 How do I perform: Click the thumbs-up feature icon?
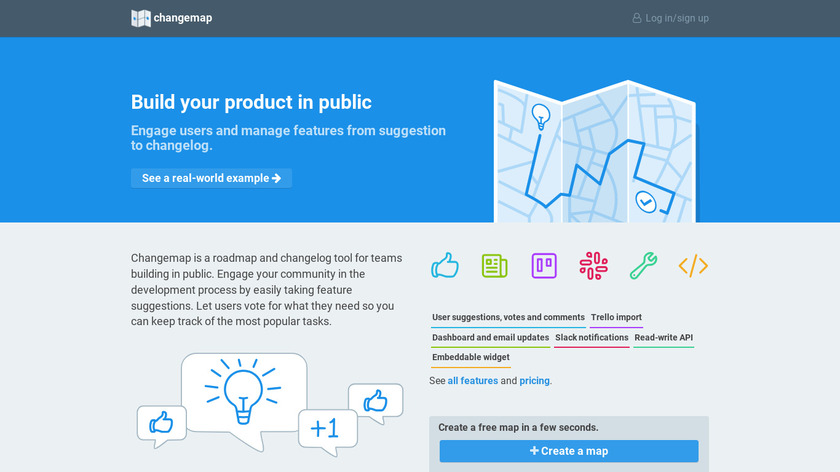tap(445, 265)
